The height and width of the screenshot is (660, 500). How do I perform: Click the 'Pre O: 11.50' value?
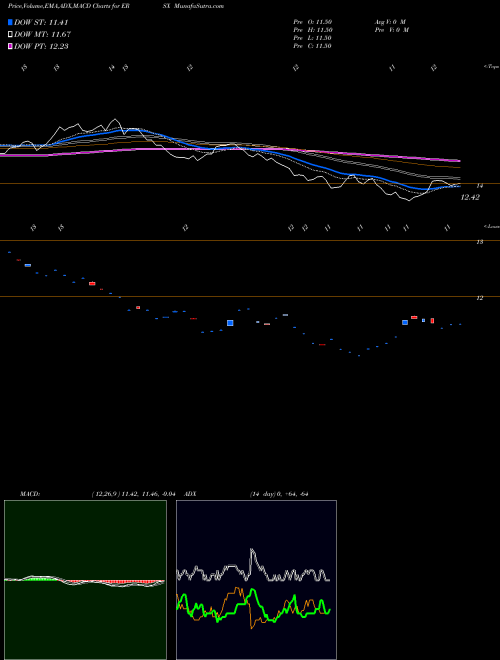click(x=313, y=22)
